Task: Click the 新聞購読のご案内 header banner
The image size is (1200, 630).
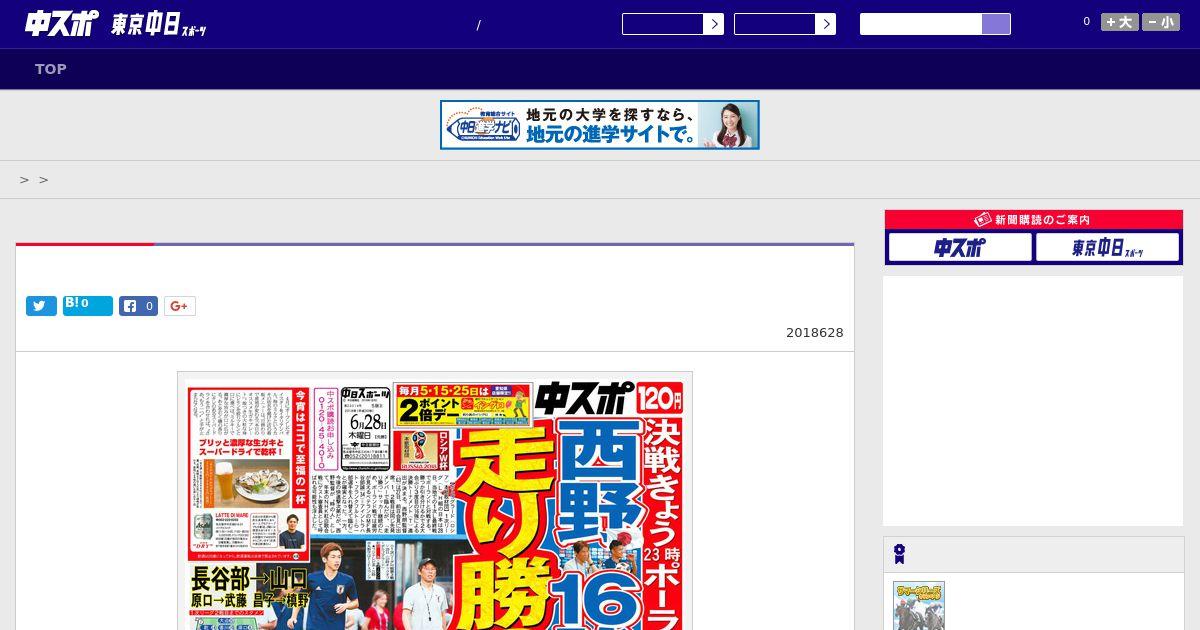Action: point(1034,220)
